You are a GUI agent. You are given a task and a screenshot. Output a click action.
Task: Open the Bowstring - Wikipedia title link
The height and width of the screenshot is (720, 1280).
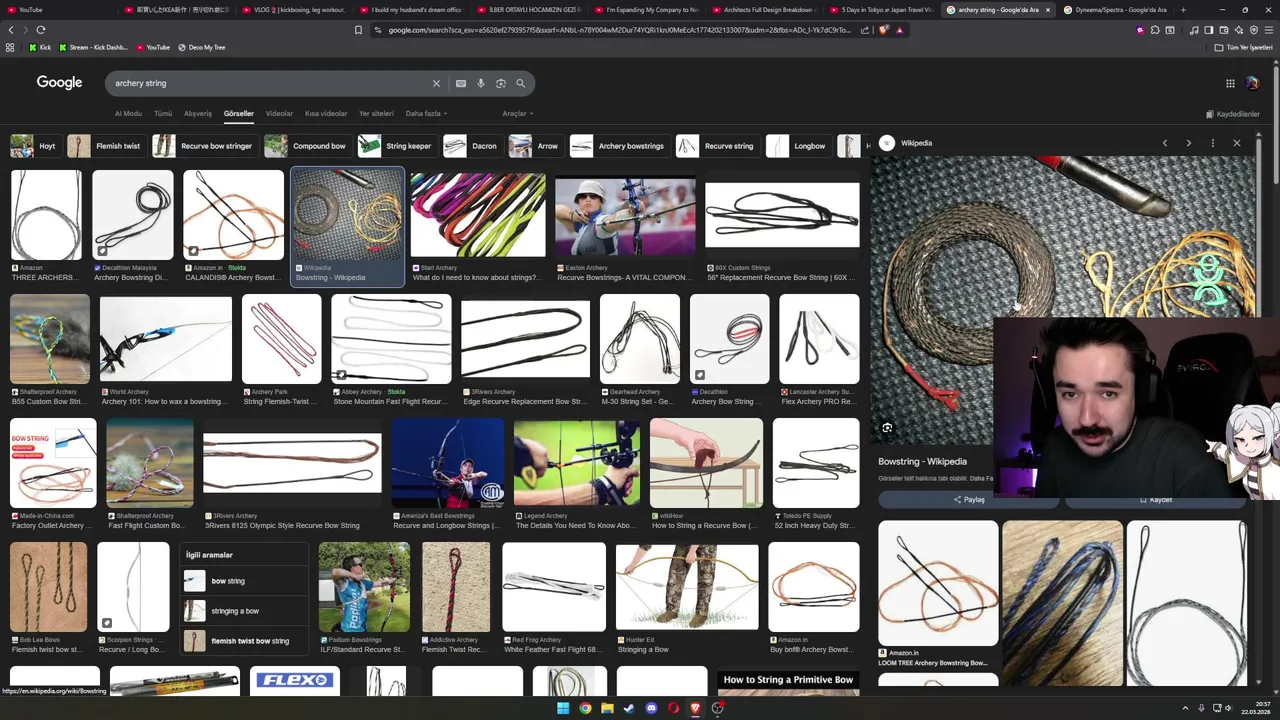click(922, 462)
